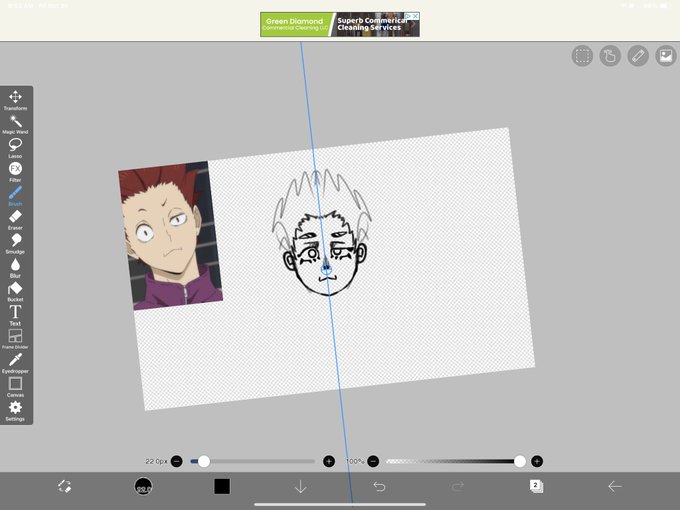Select the Bucket fill tool
680x510 pixels.
click(x=15, y=291)
